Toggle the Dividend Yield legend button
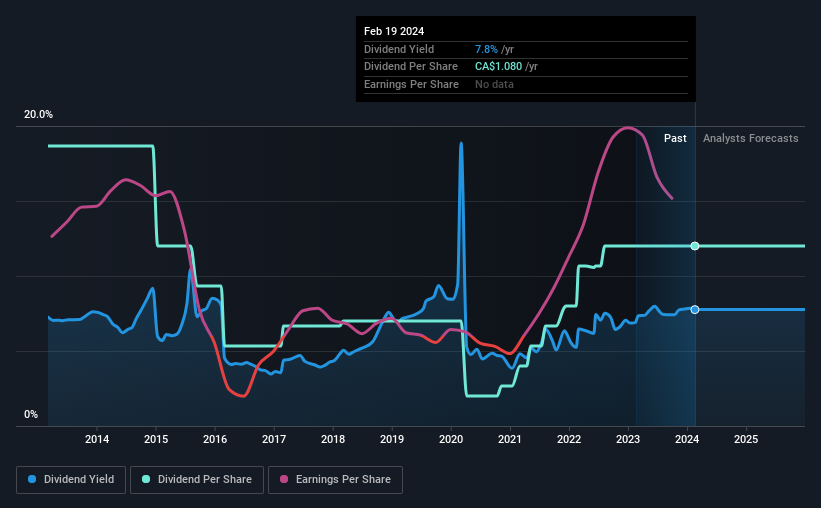Image resolution: width=821 pixels, height=508 pixels. 70,480
